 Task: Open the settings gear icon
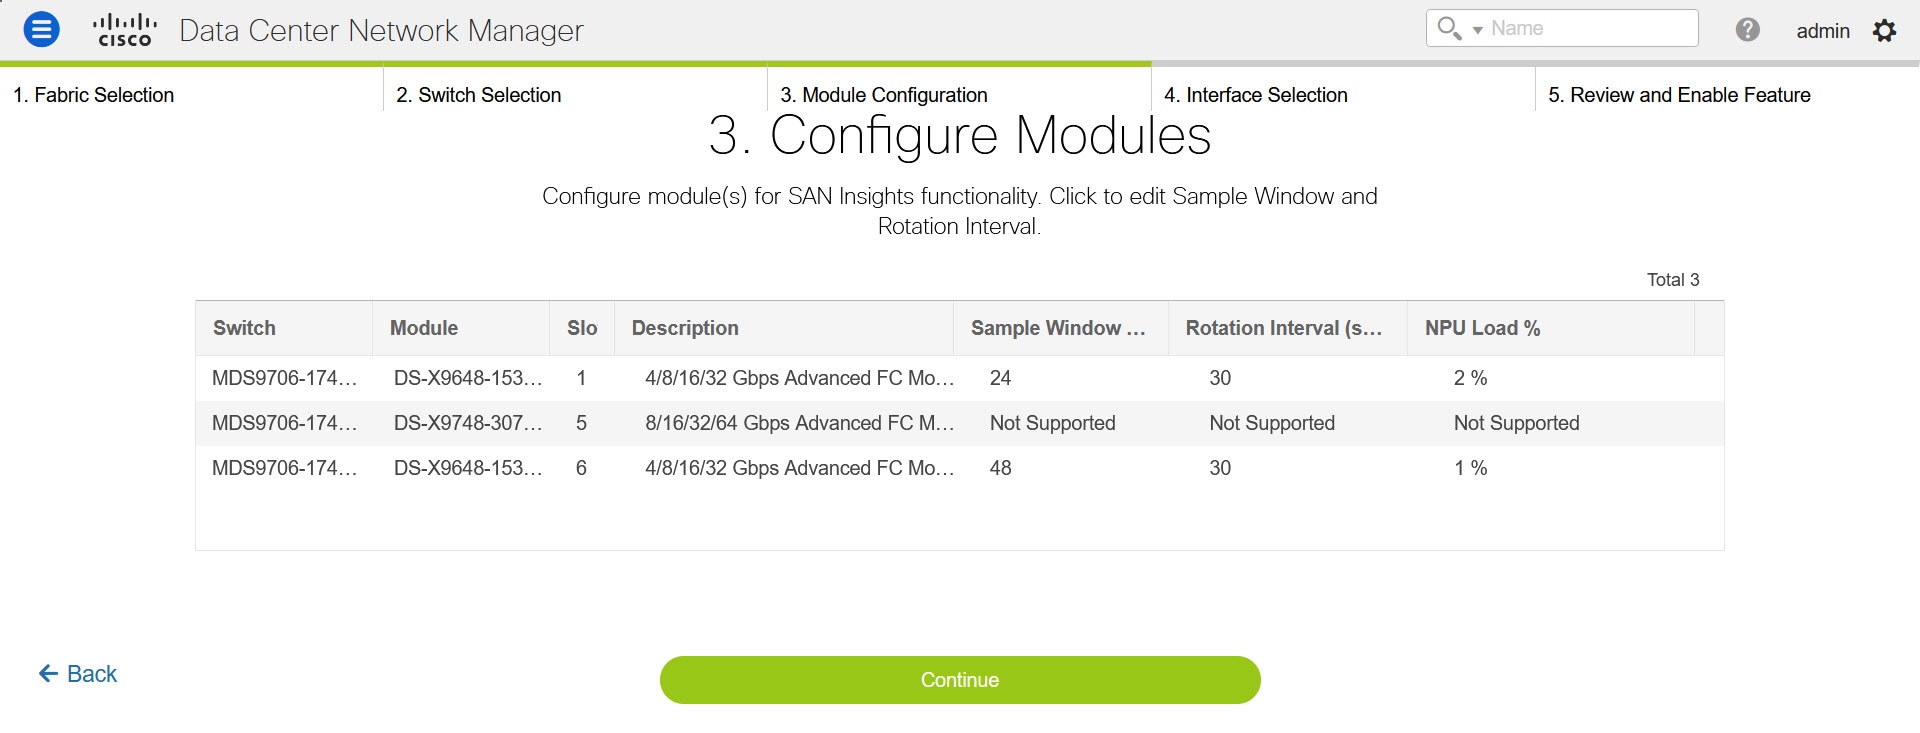[x=1884, y=30]
